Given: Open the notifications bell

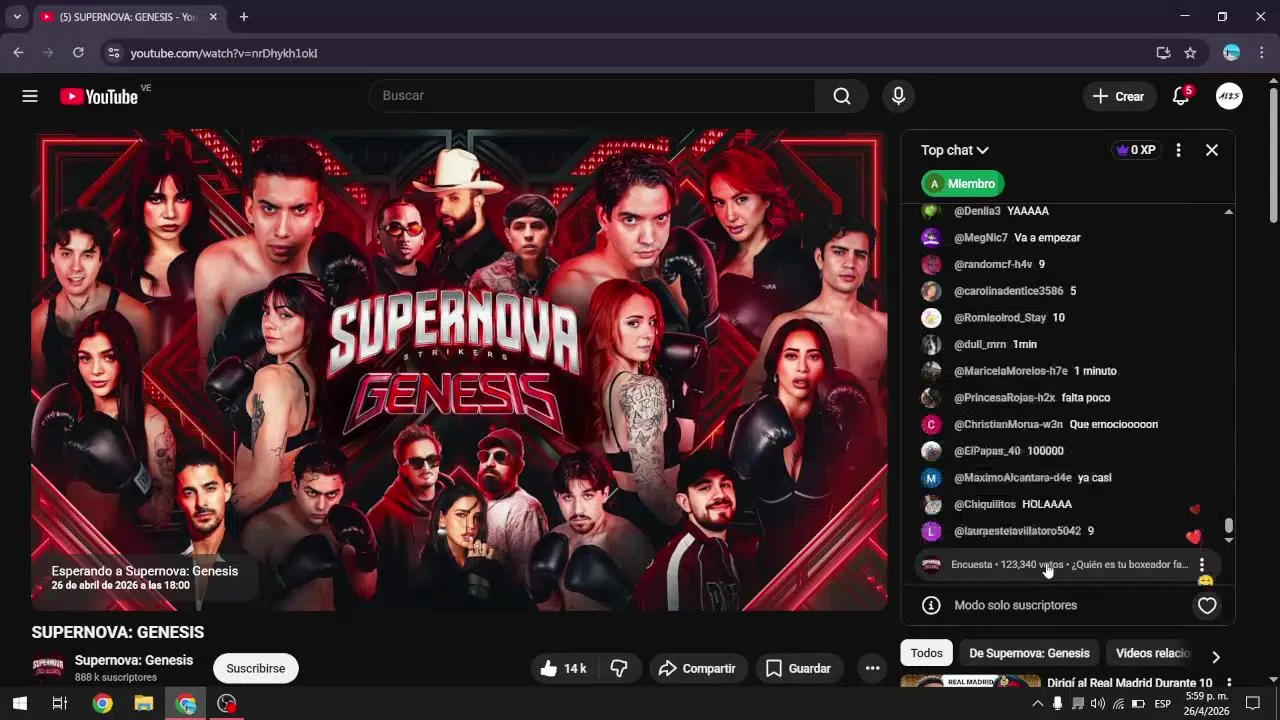Looking at the screenshot, I should coord(1181,96).
